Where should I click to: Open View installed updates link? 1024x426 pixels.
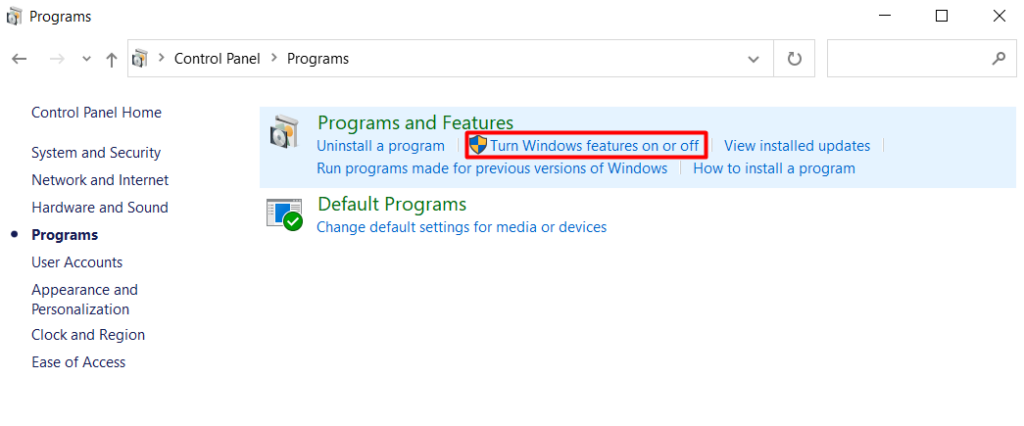pos(797,146)
